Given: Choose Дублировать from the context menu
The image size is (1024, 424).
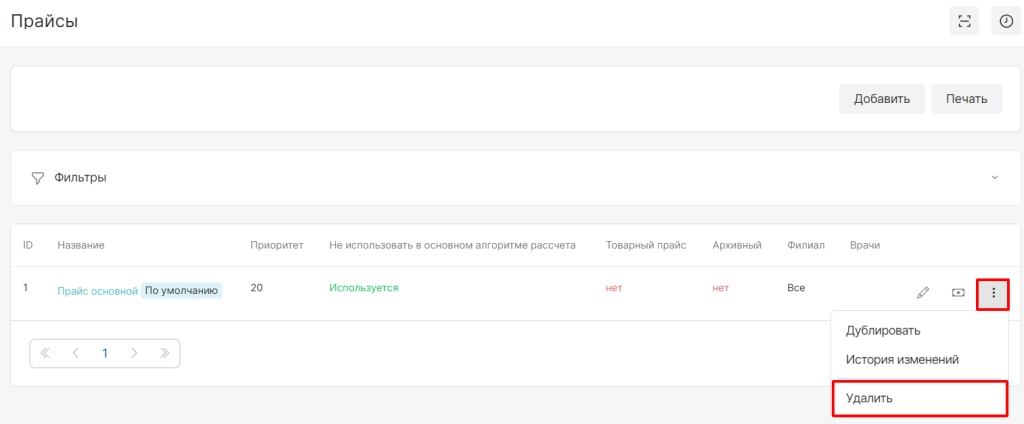Looking at the screenshot, I should tap(883, 330).
